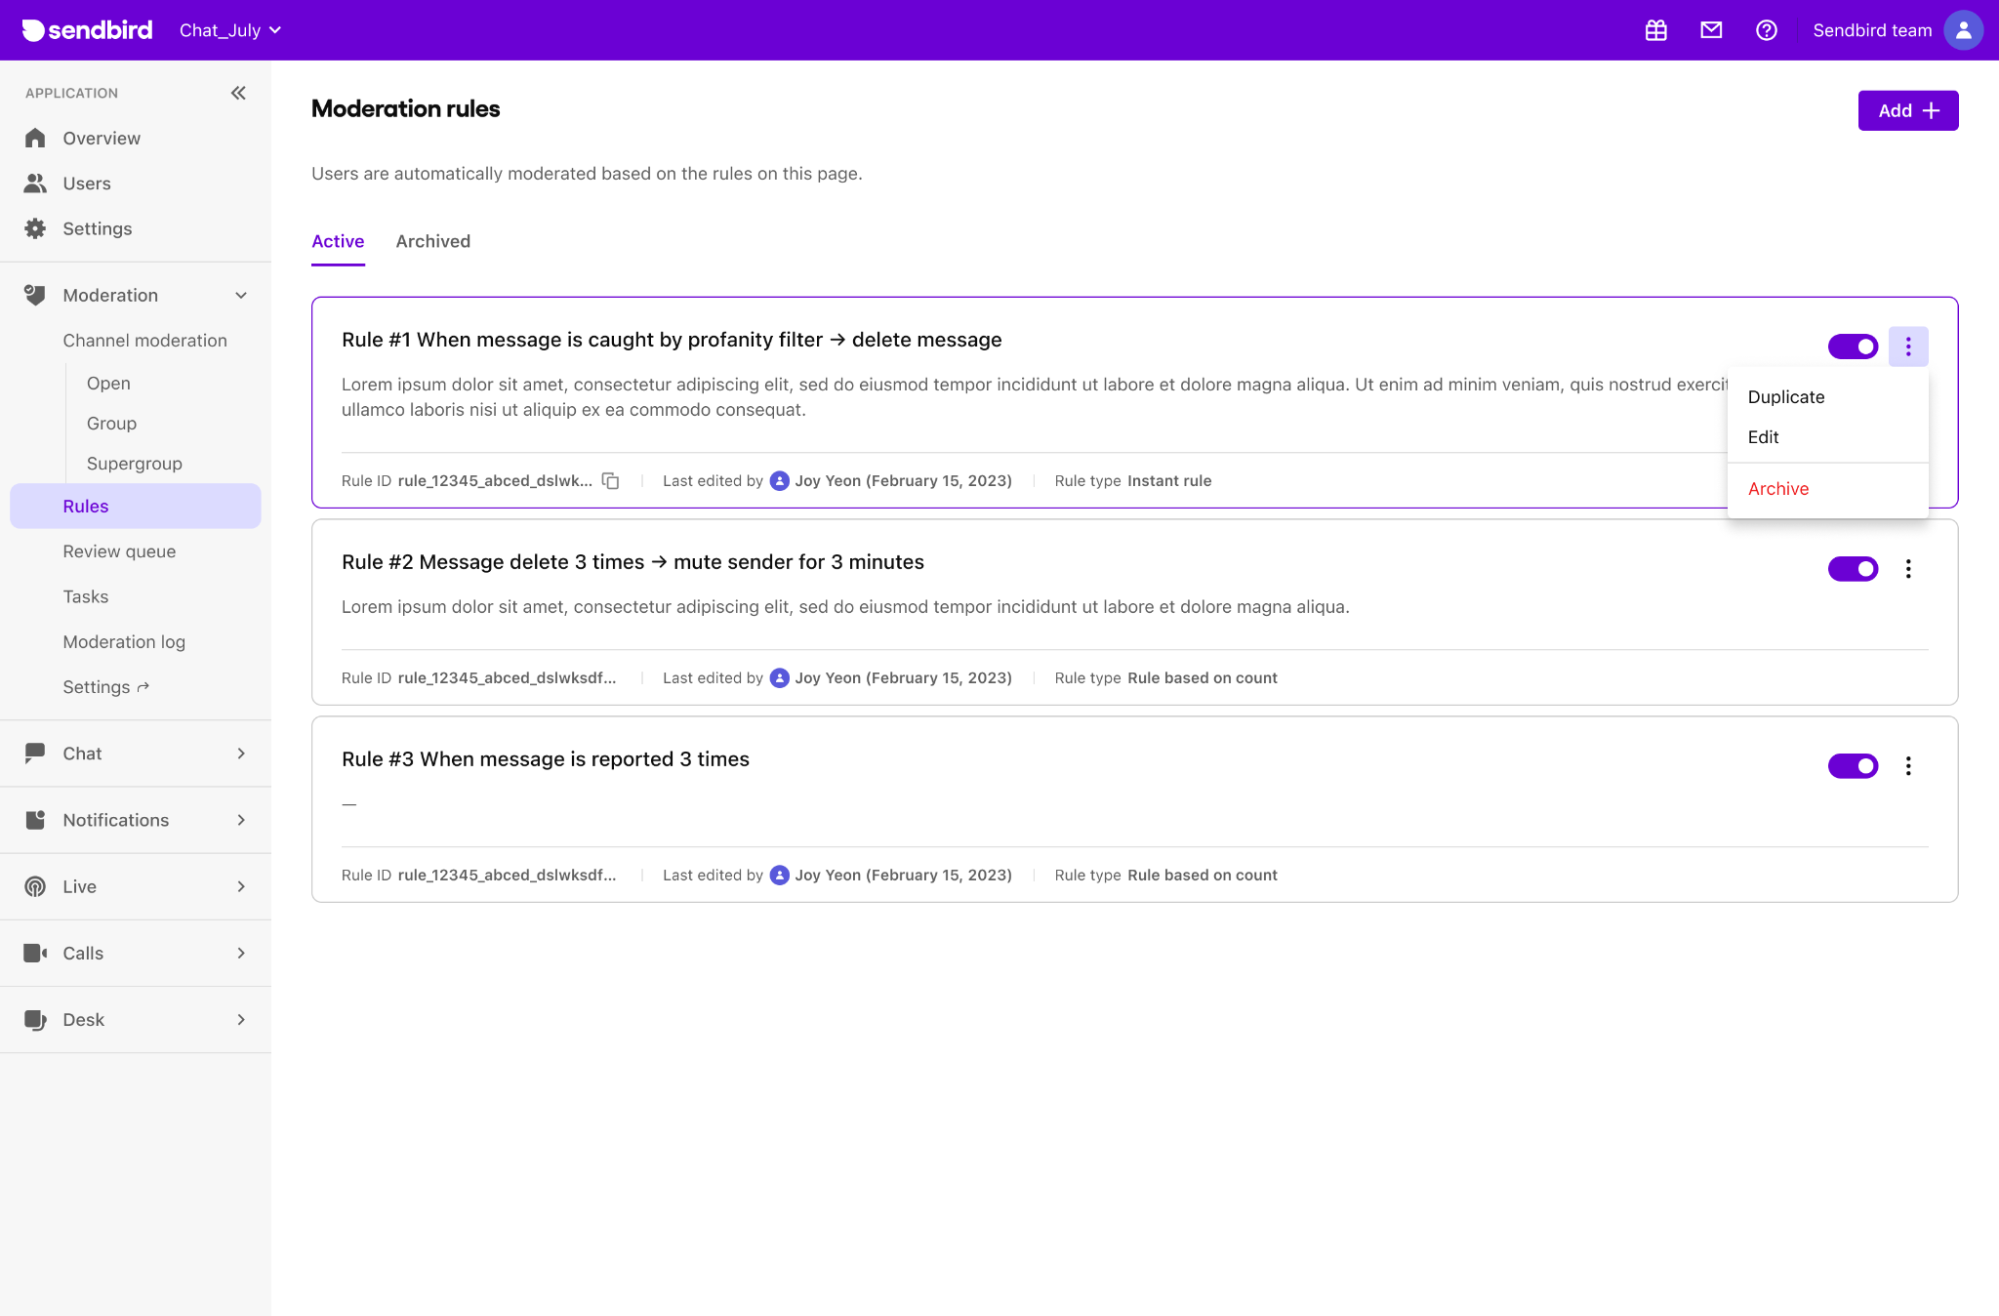Copy the Rule ID for Rule #1

[611, 480]
